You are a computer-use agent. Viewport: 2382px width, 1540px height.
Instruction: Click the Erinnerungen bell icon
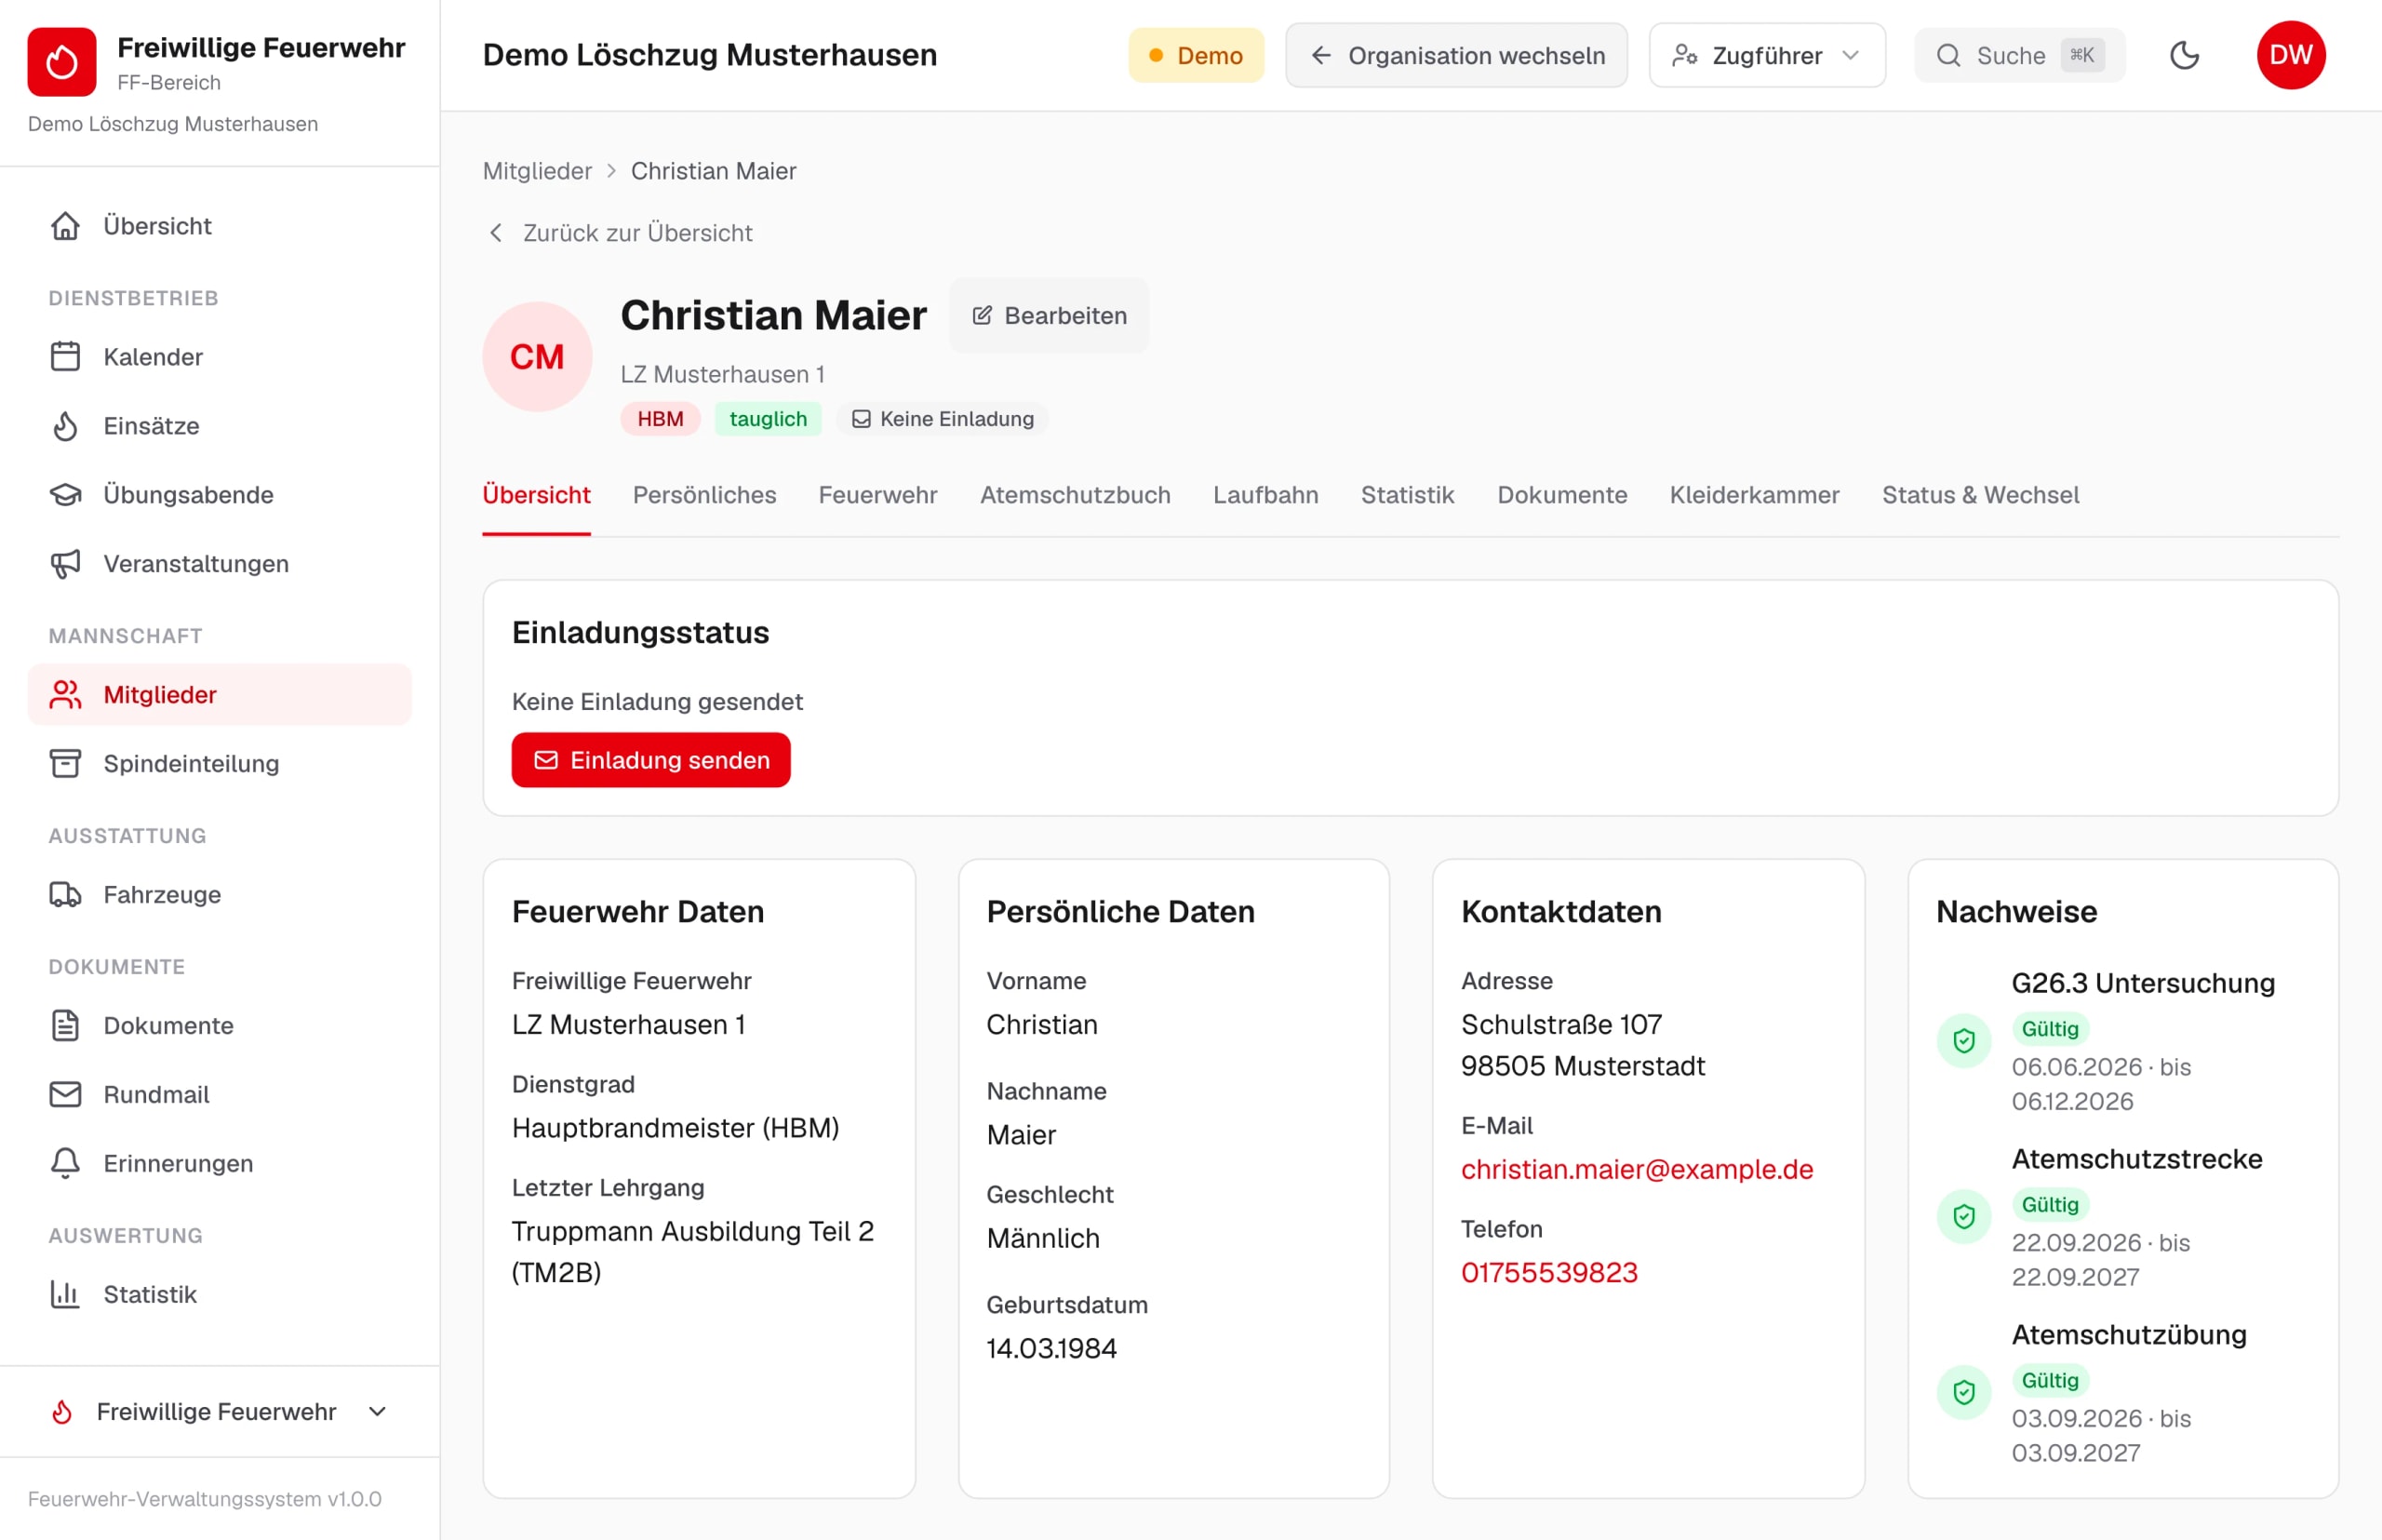65,1164
